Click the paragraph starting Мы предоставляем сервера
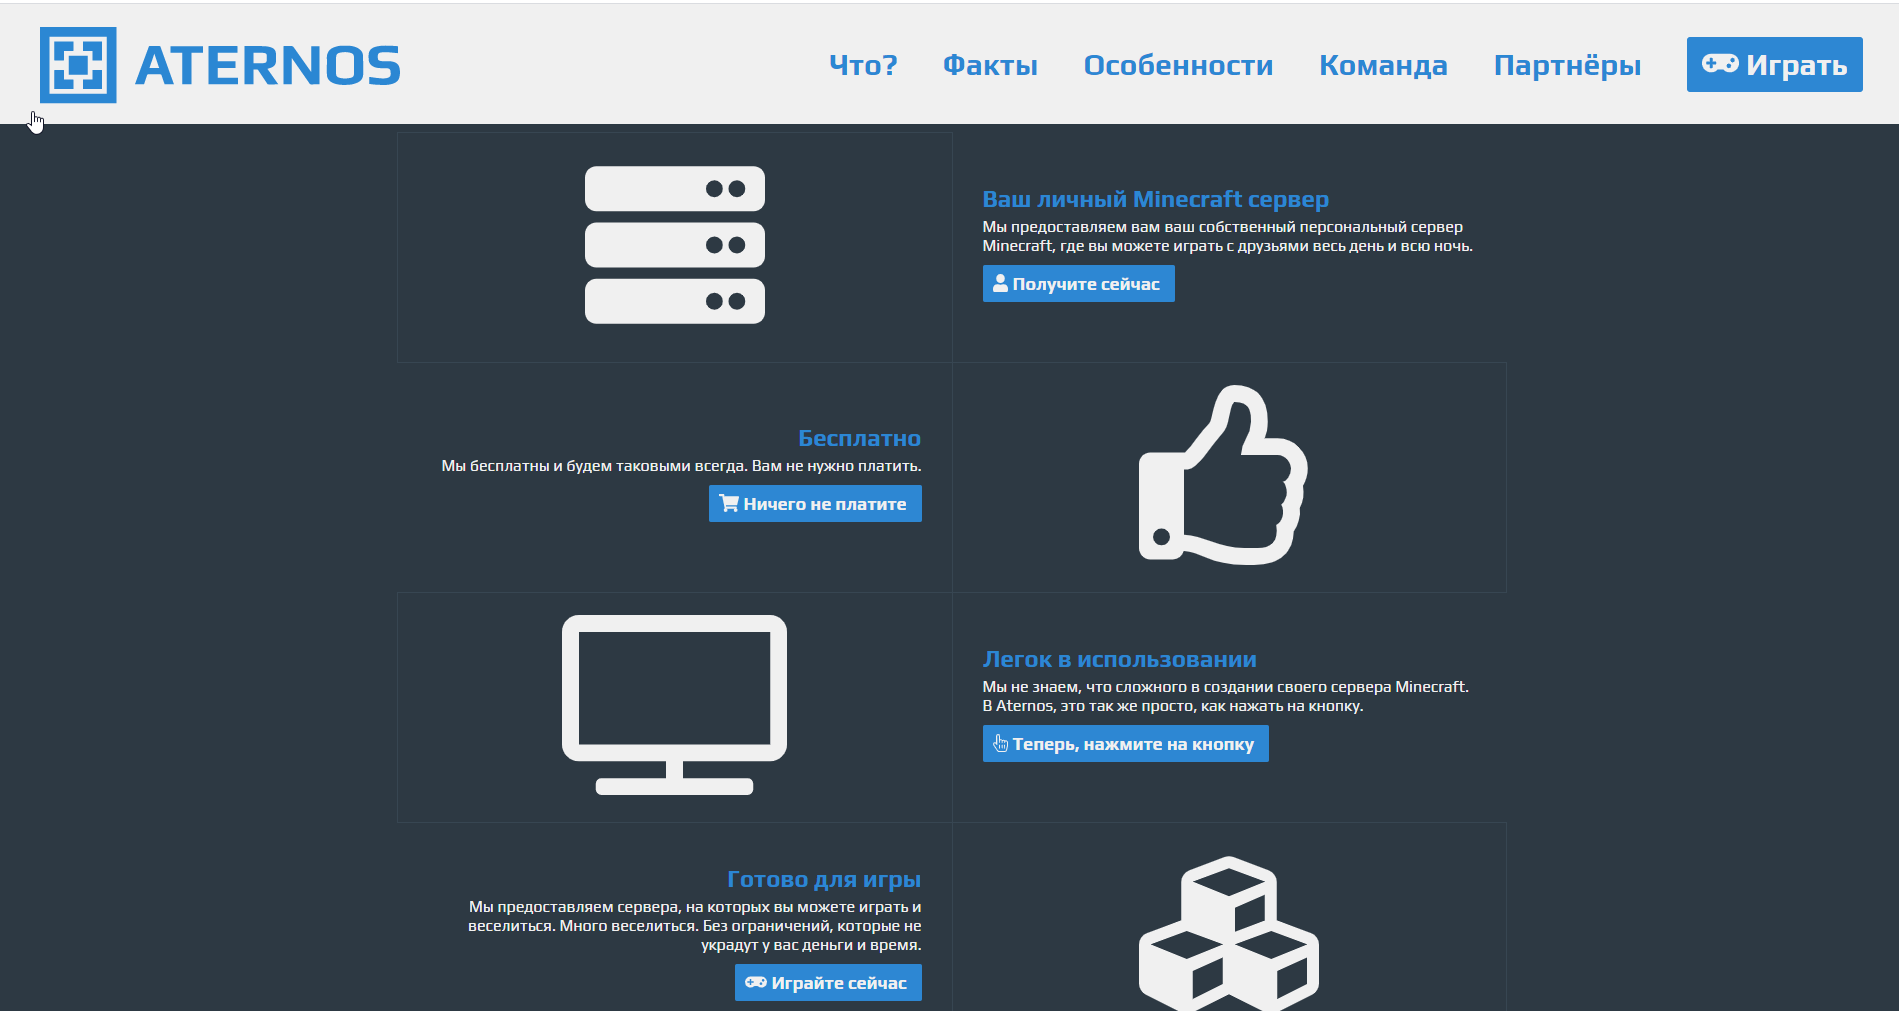Image resolution: width=1899 pixels, height=1011 pixels. (694, 926)
